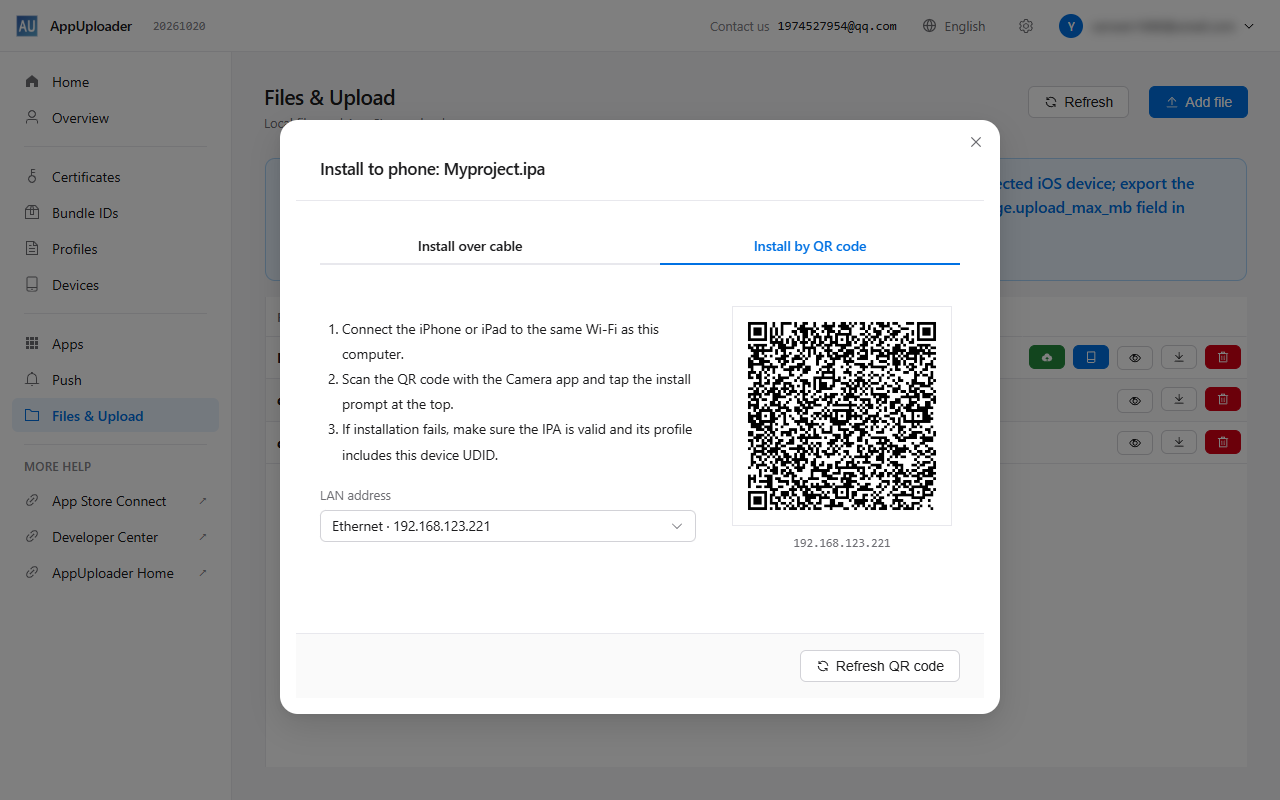The width and height of the screenshot is (1280, 800).
Task: Click the red trash icon beside the phone button row
Action: tap(1223, 357)
